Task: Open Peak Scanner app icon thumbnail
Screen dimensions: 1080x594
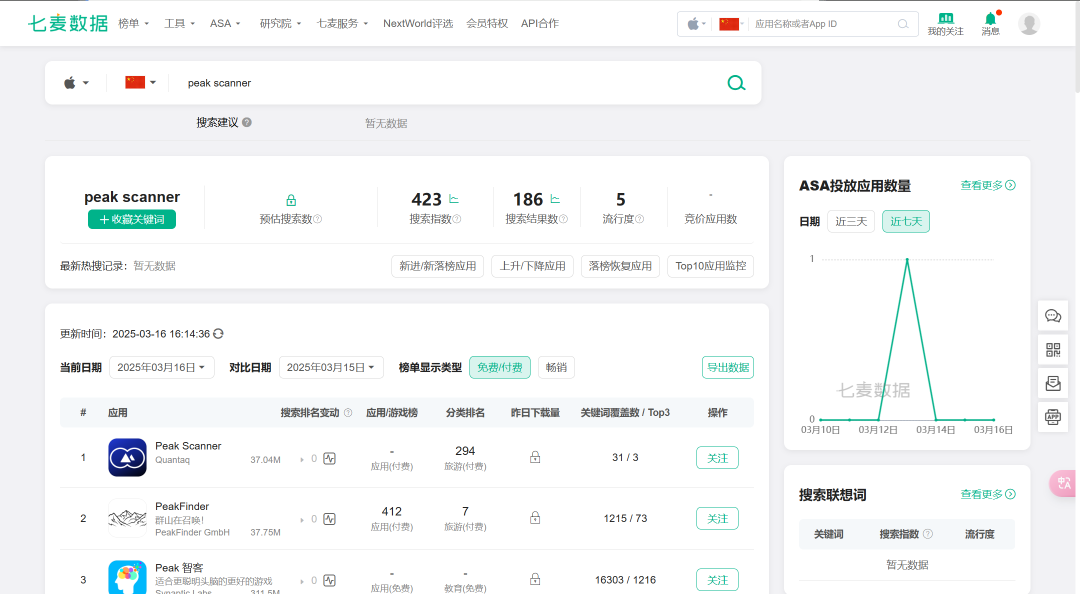Action: pyautogui.click(x=127, y=458)
